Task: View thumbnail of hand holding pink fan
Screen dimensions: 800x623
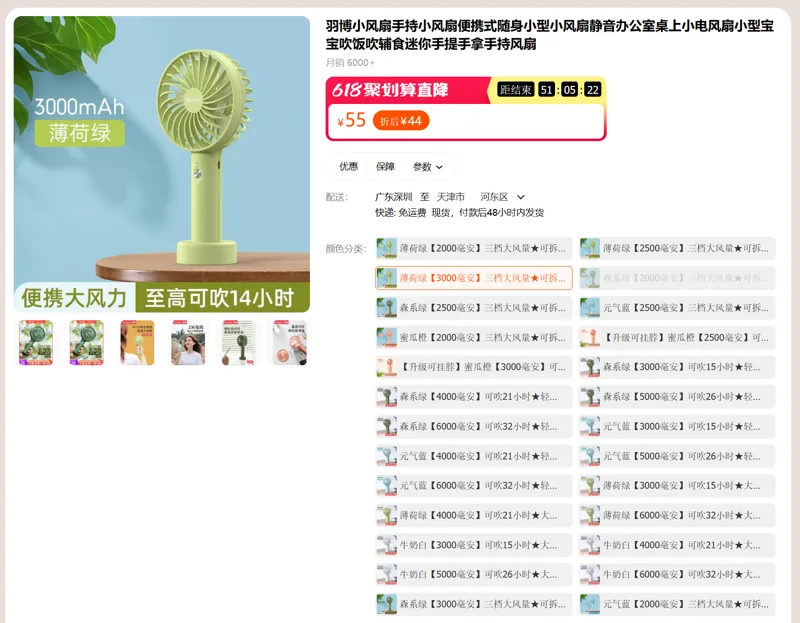Action: [290, 342]
